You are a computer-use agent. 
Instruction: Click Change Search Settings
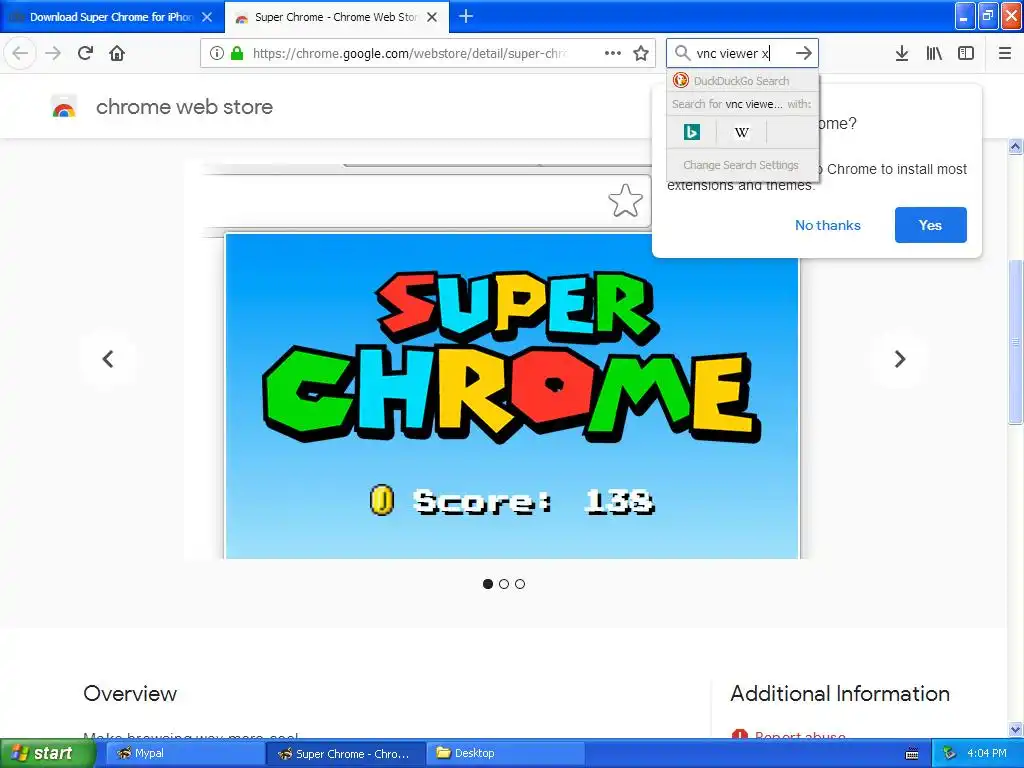[x=741, y=165]
